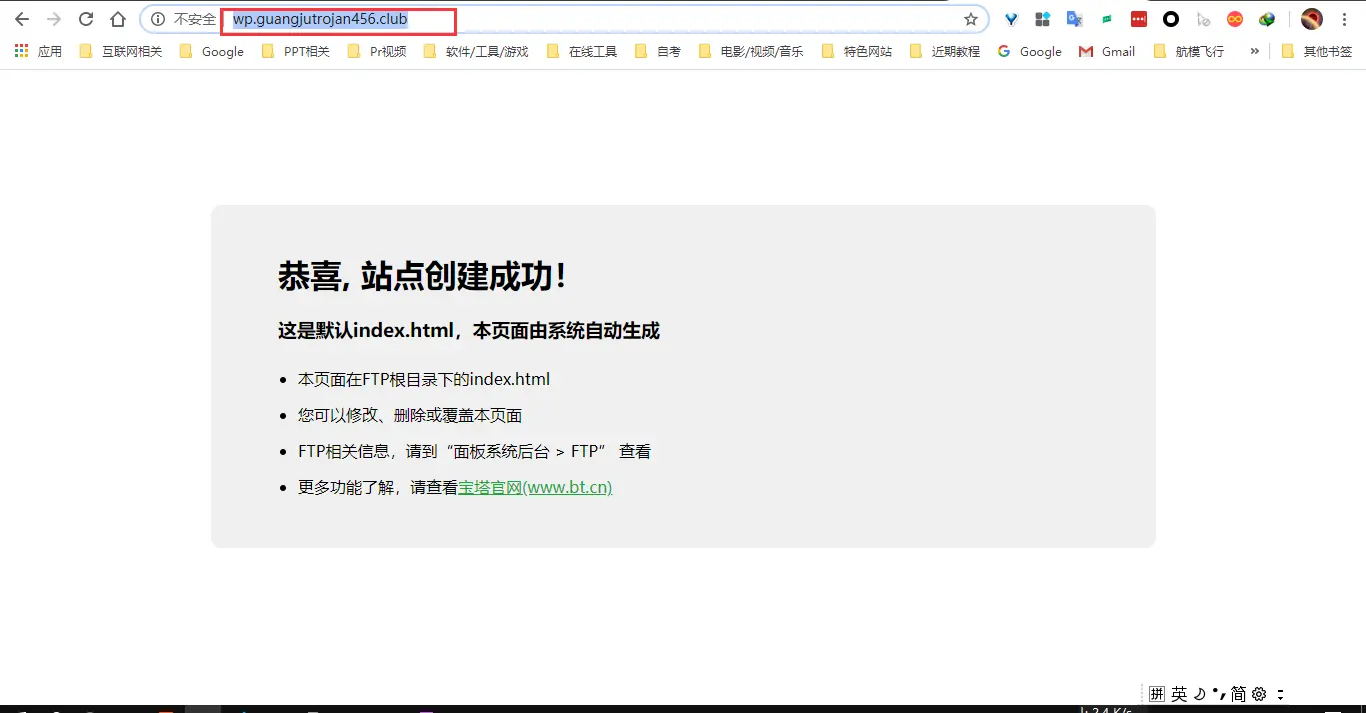This screenshot has height=713, width=1366.
Task: Click the LastPass extension icon
Action: 1138,18
